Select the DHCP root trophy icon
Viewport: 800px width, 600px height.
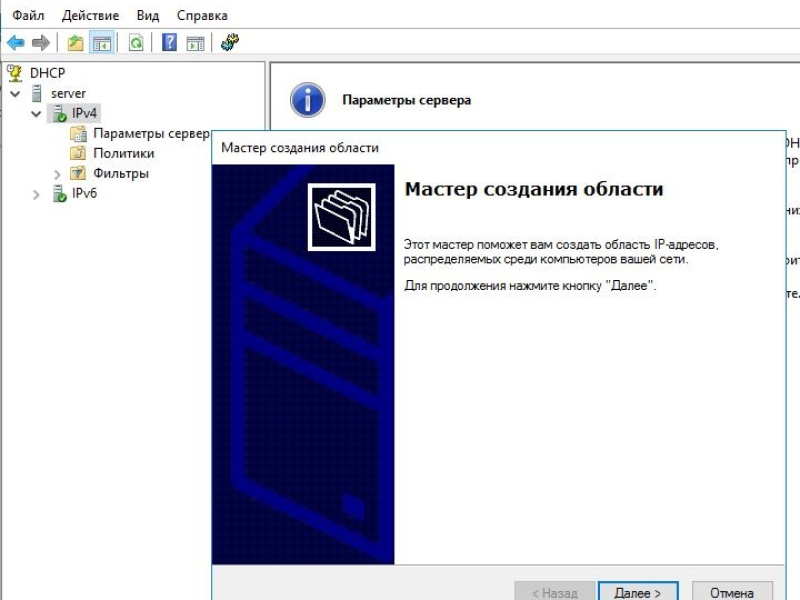pyautogui.click(x=15, y=73)
